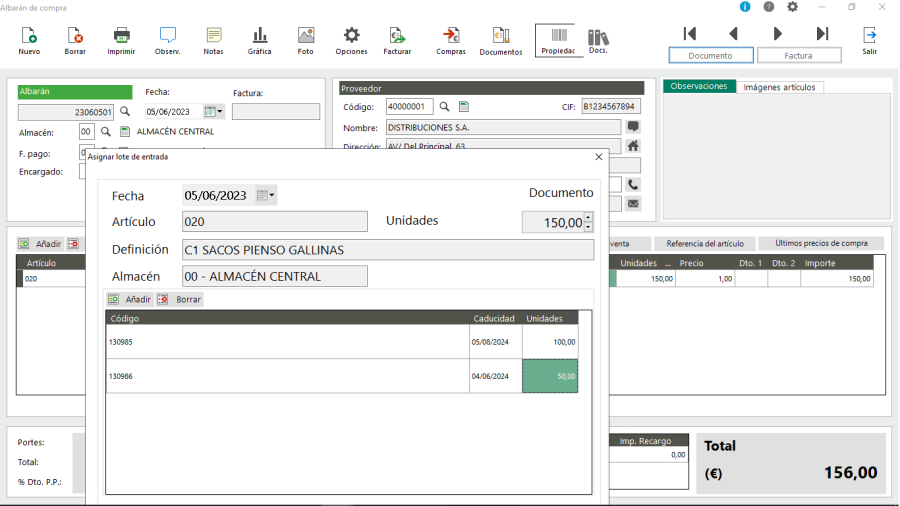The height and width of the screenshot is (506, 900).
Task: Open the date picker in lot dialog
Action: coord(265,195)
